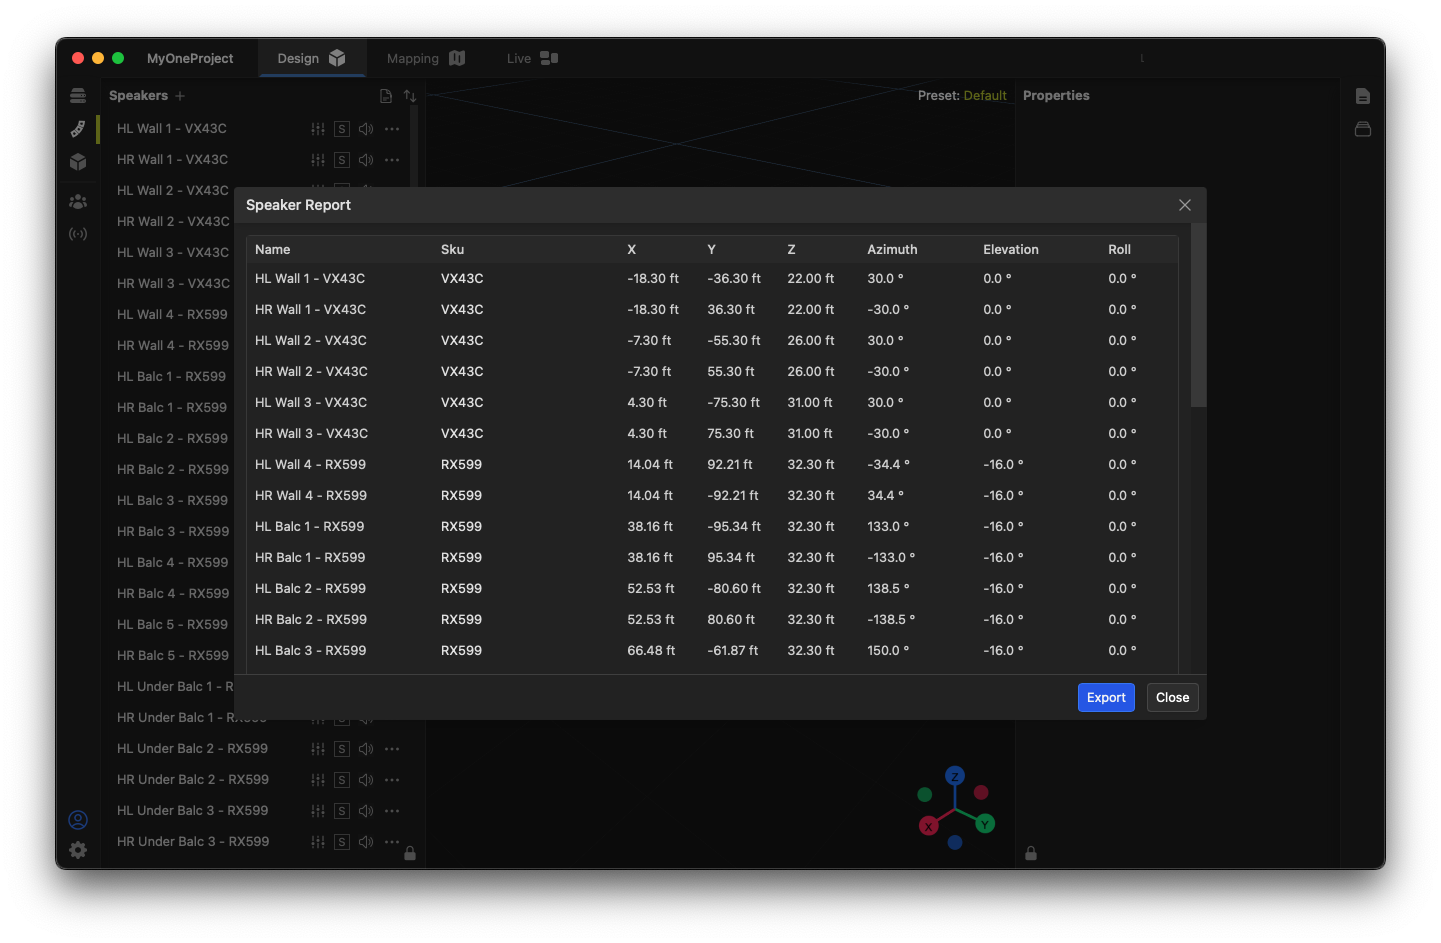This screenshot has height=943, width=1441.
Task: Open the Default preset selector
Action: tap(984, 96)
